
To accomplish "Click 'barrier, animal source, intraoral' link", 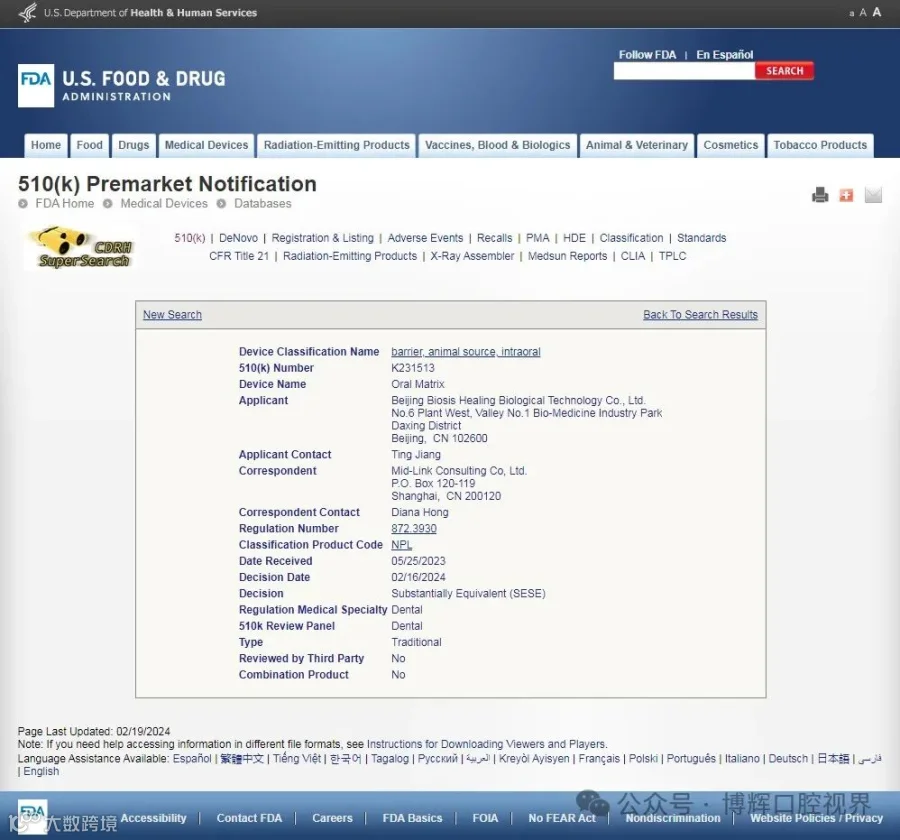I will (x=465, y=351).
